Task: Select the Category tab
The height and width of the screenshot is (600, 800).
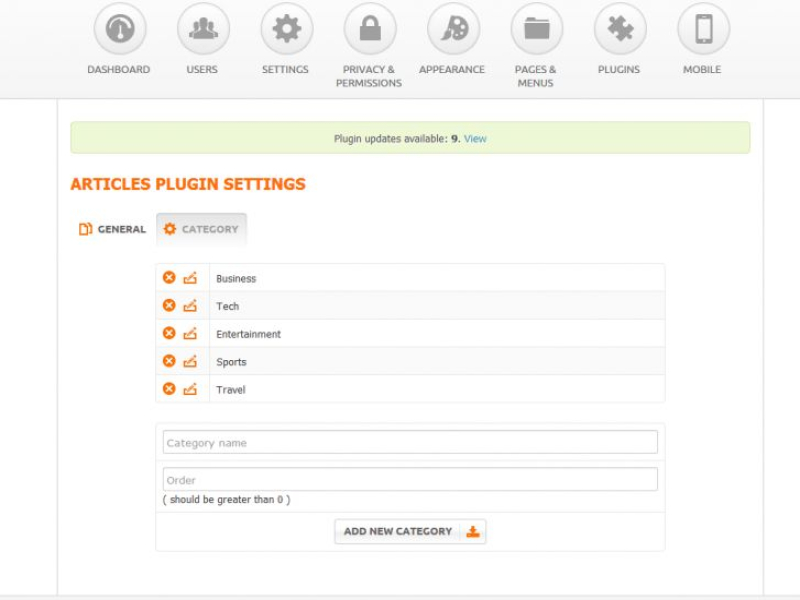Action: (201, 229)
